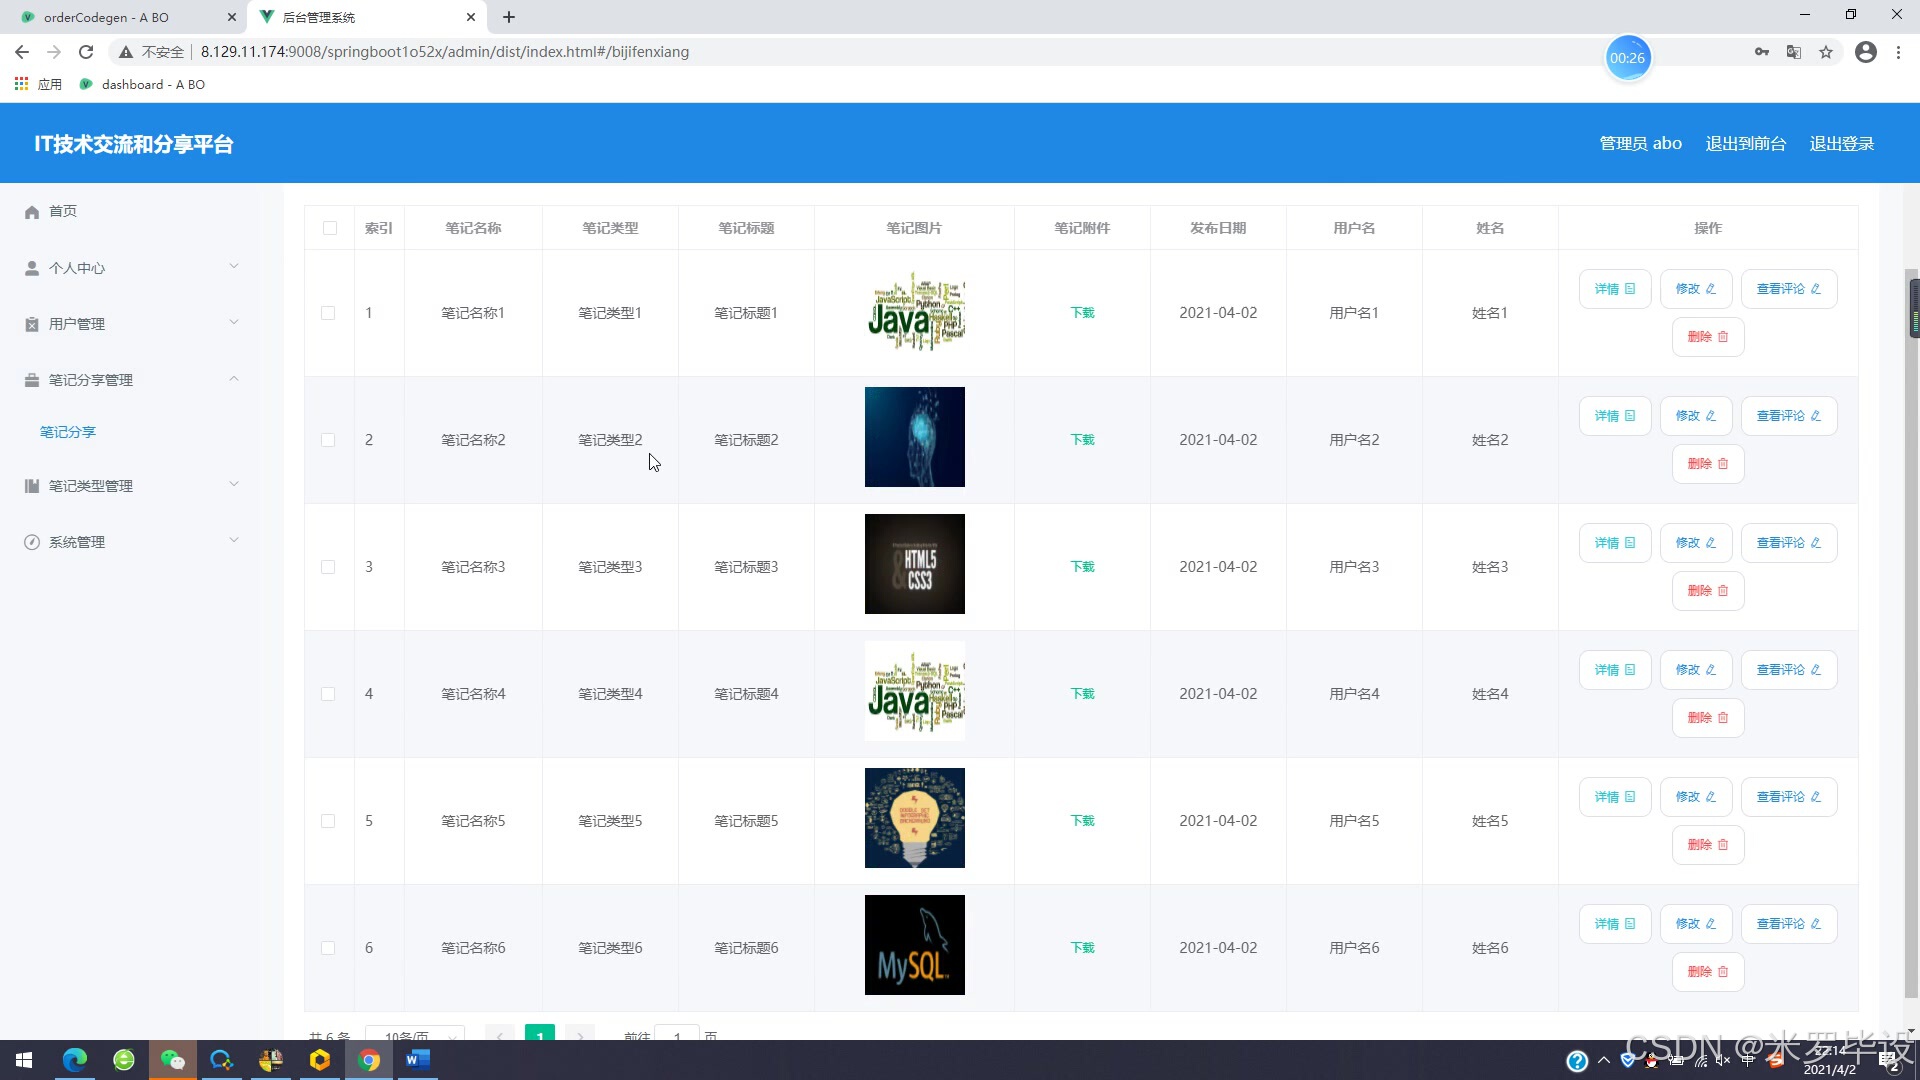
Task: Click the HTML5 CSS3 thumbnail in row 3
Action: click(x=915, y=564)
